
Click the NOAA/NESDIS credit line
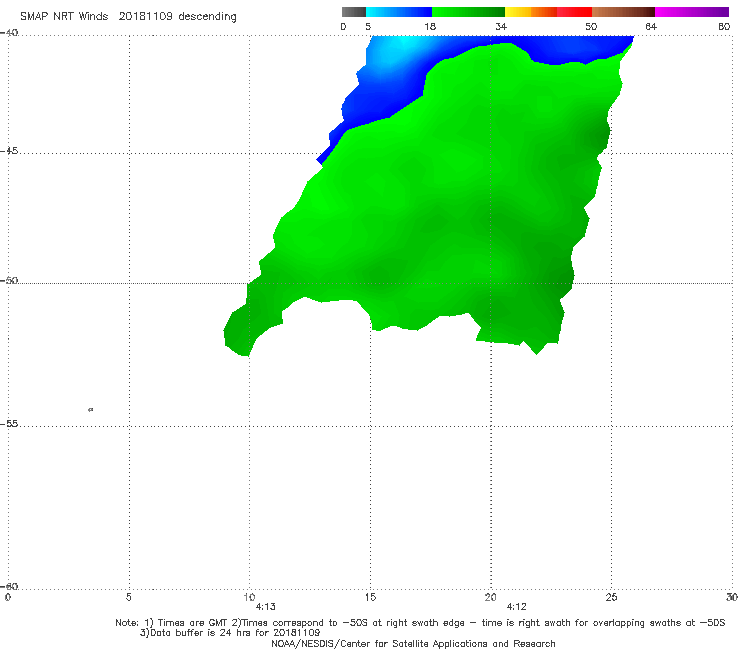pos(413,643)
